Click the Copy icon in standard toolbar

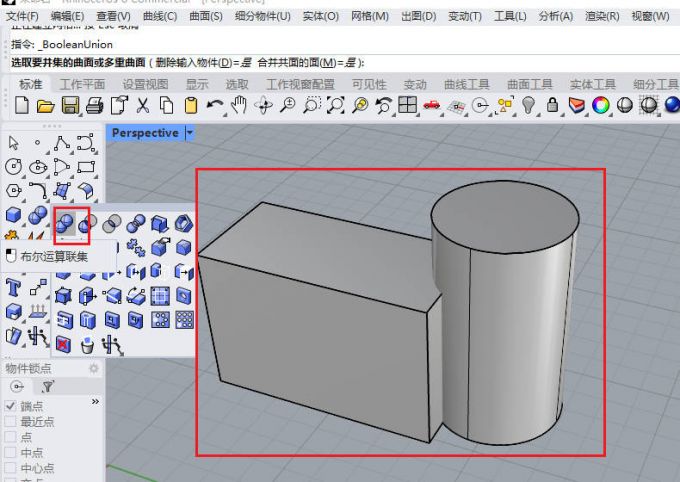tap(167, 105)
